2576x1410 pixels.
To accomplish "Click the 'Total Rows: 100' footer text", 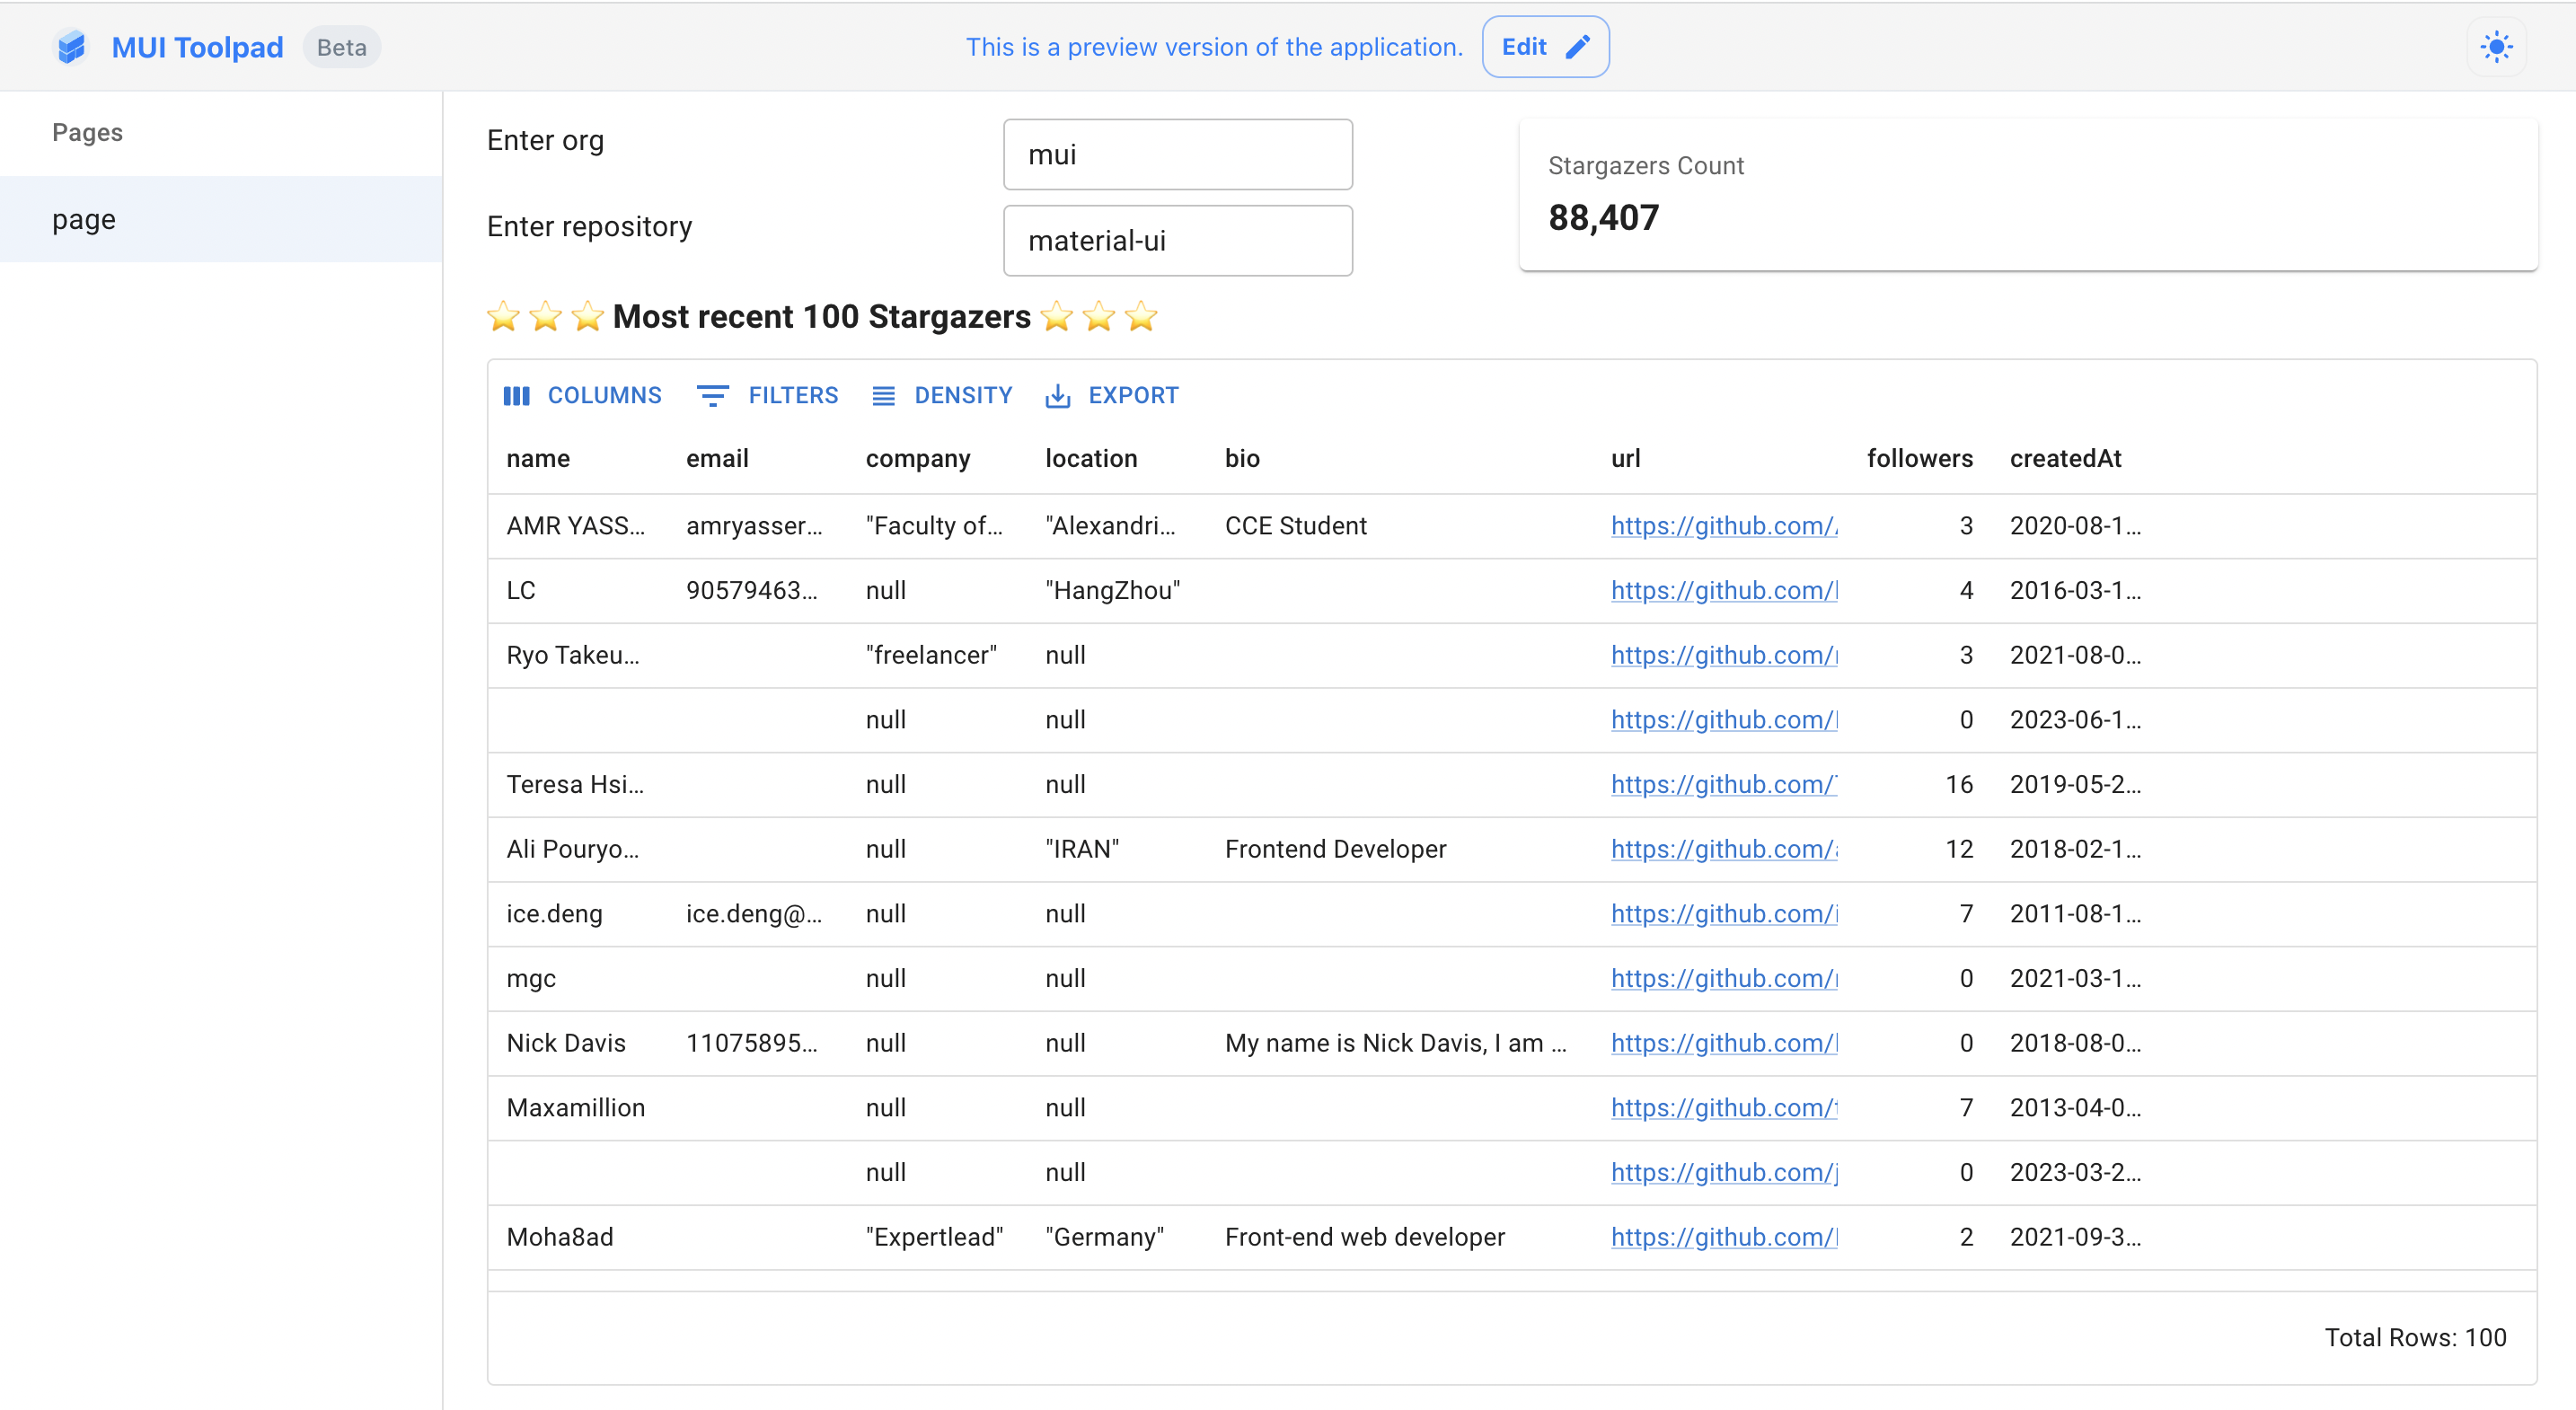I will [x=2415, y=1338].
